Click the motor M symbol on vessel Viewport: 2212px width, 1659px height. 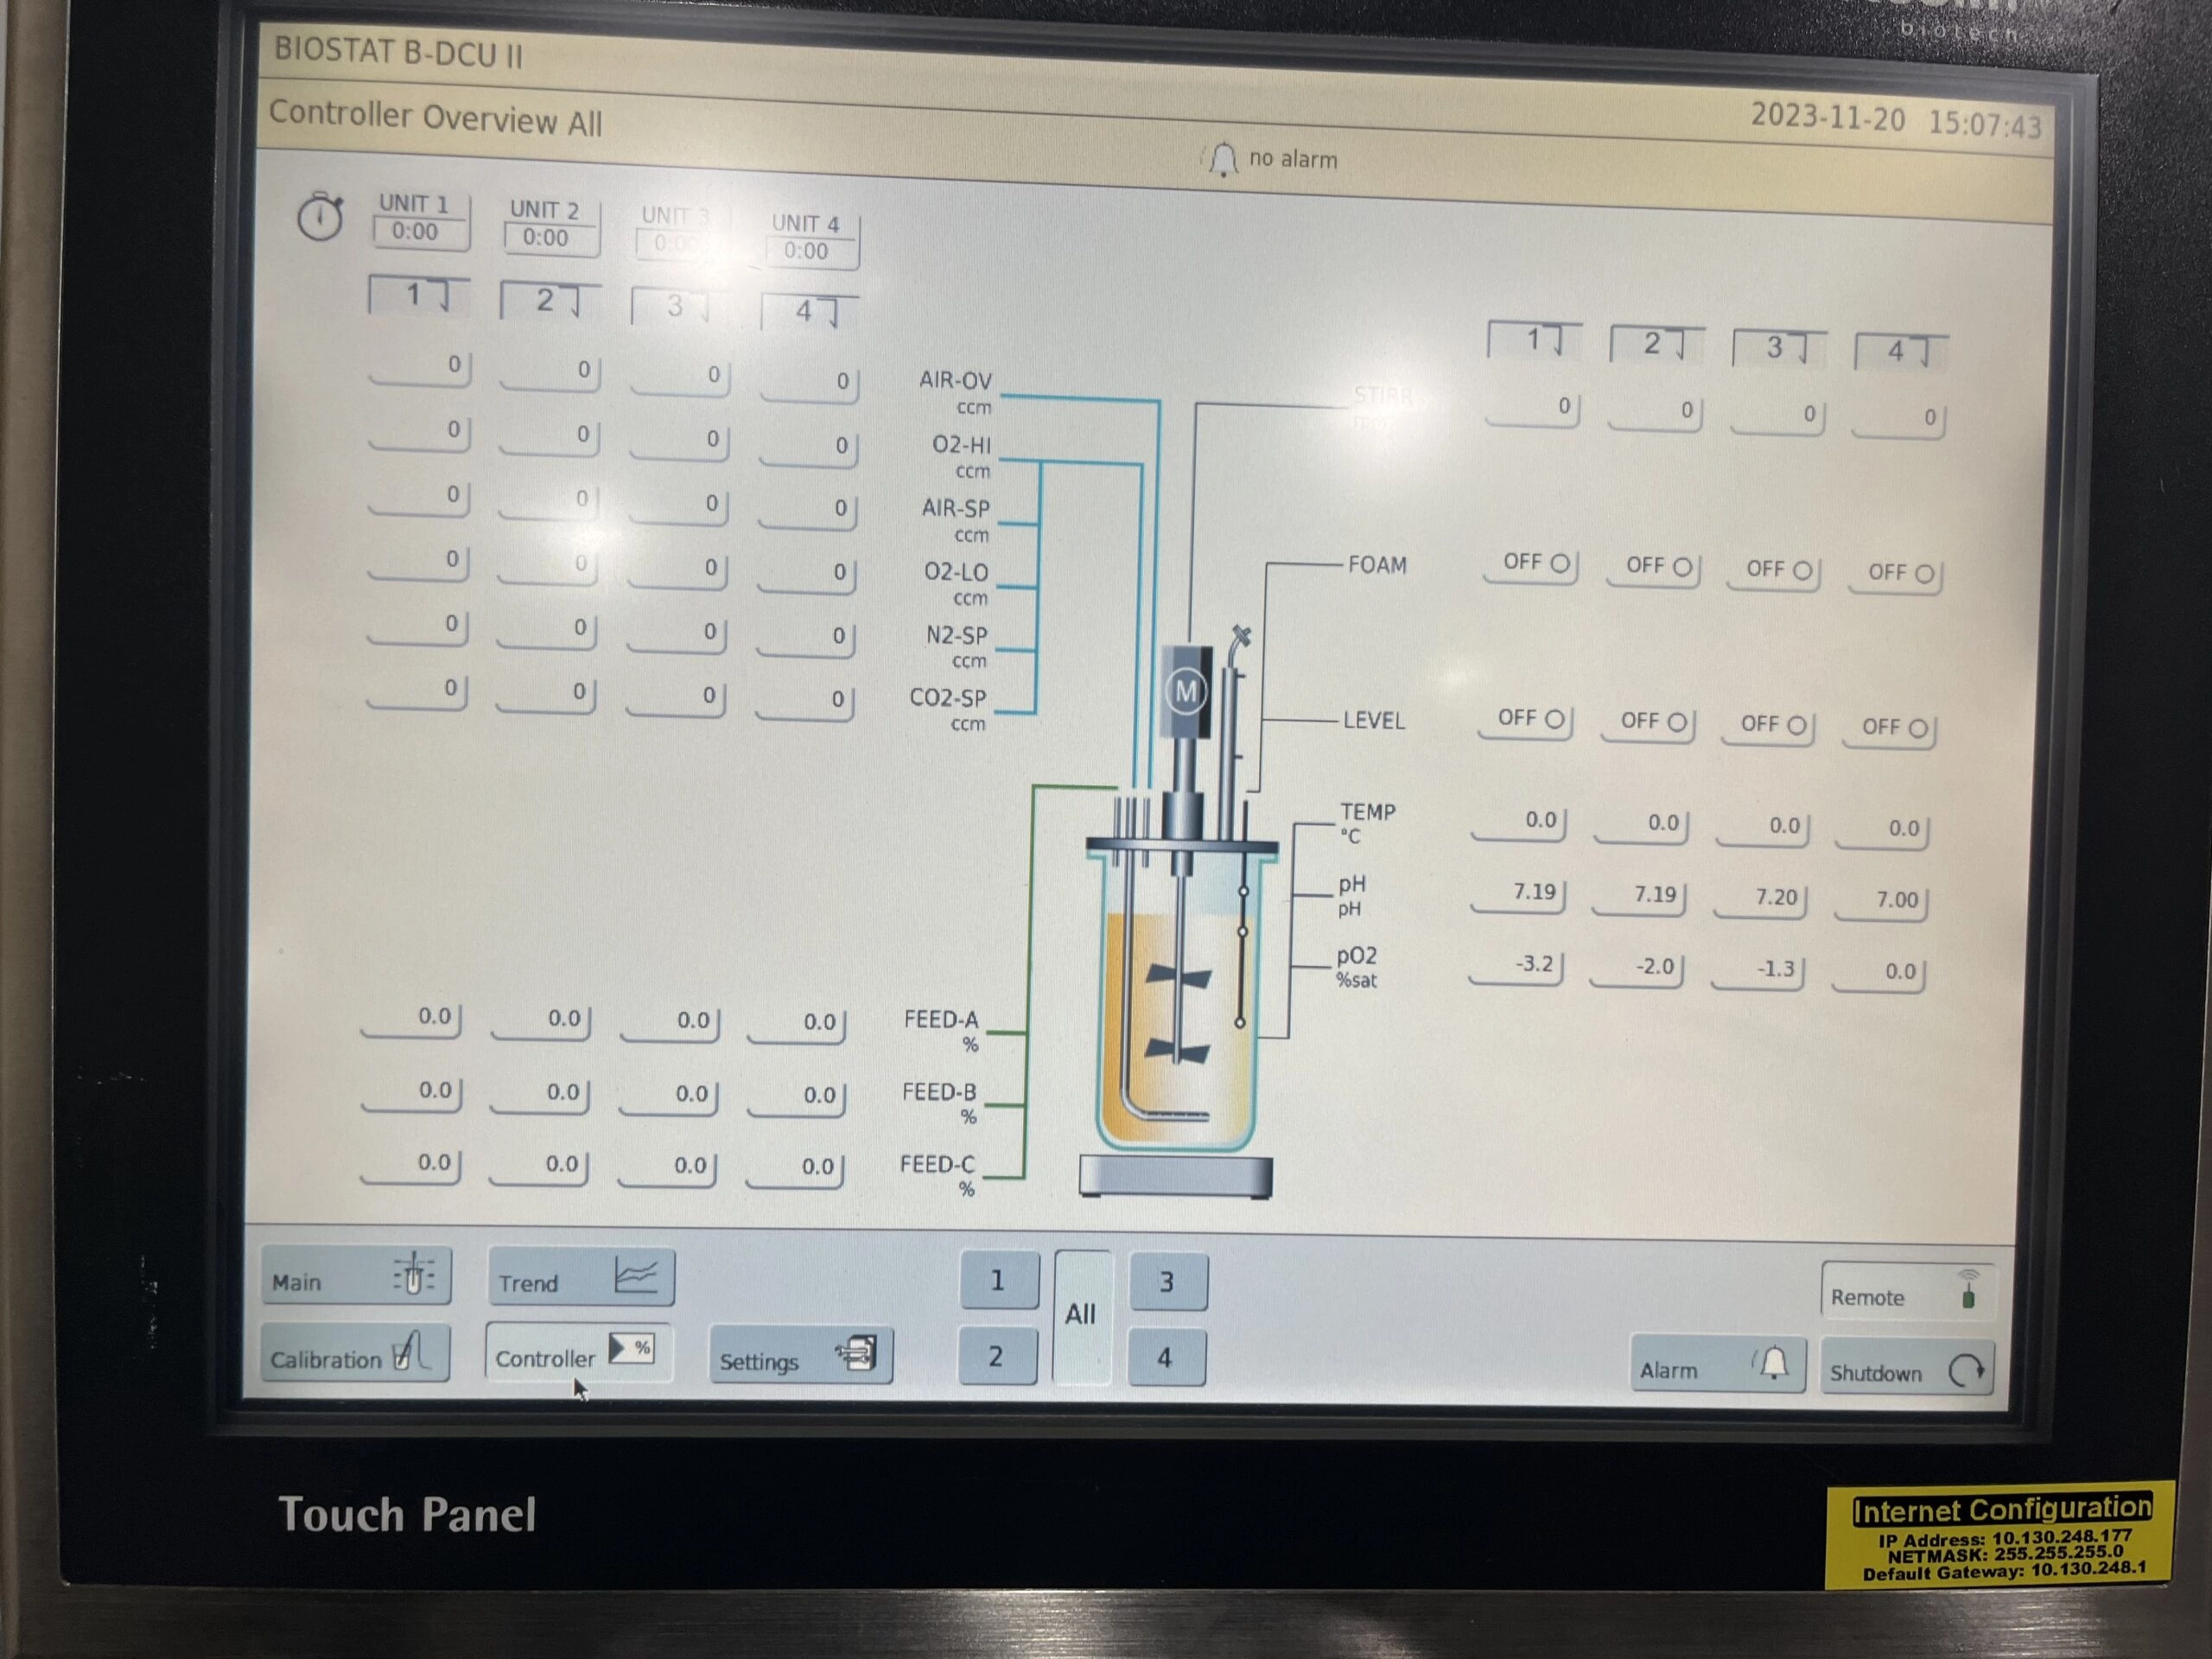click(x=1186, y=691)
